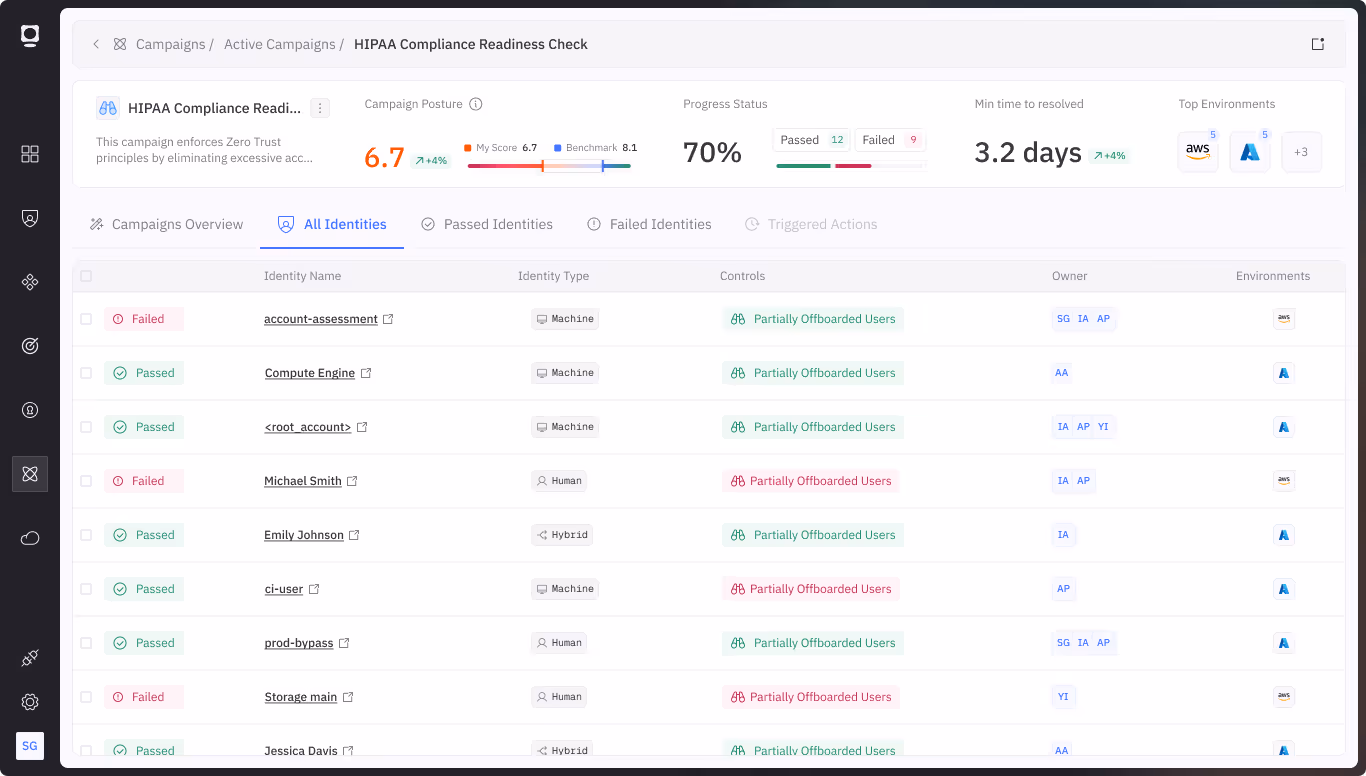Open external link icon for prod-bypass
The height and width of the screenshot is (776, 1366).
click(x=344, y=643)
